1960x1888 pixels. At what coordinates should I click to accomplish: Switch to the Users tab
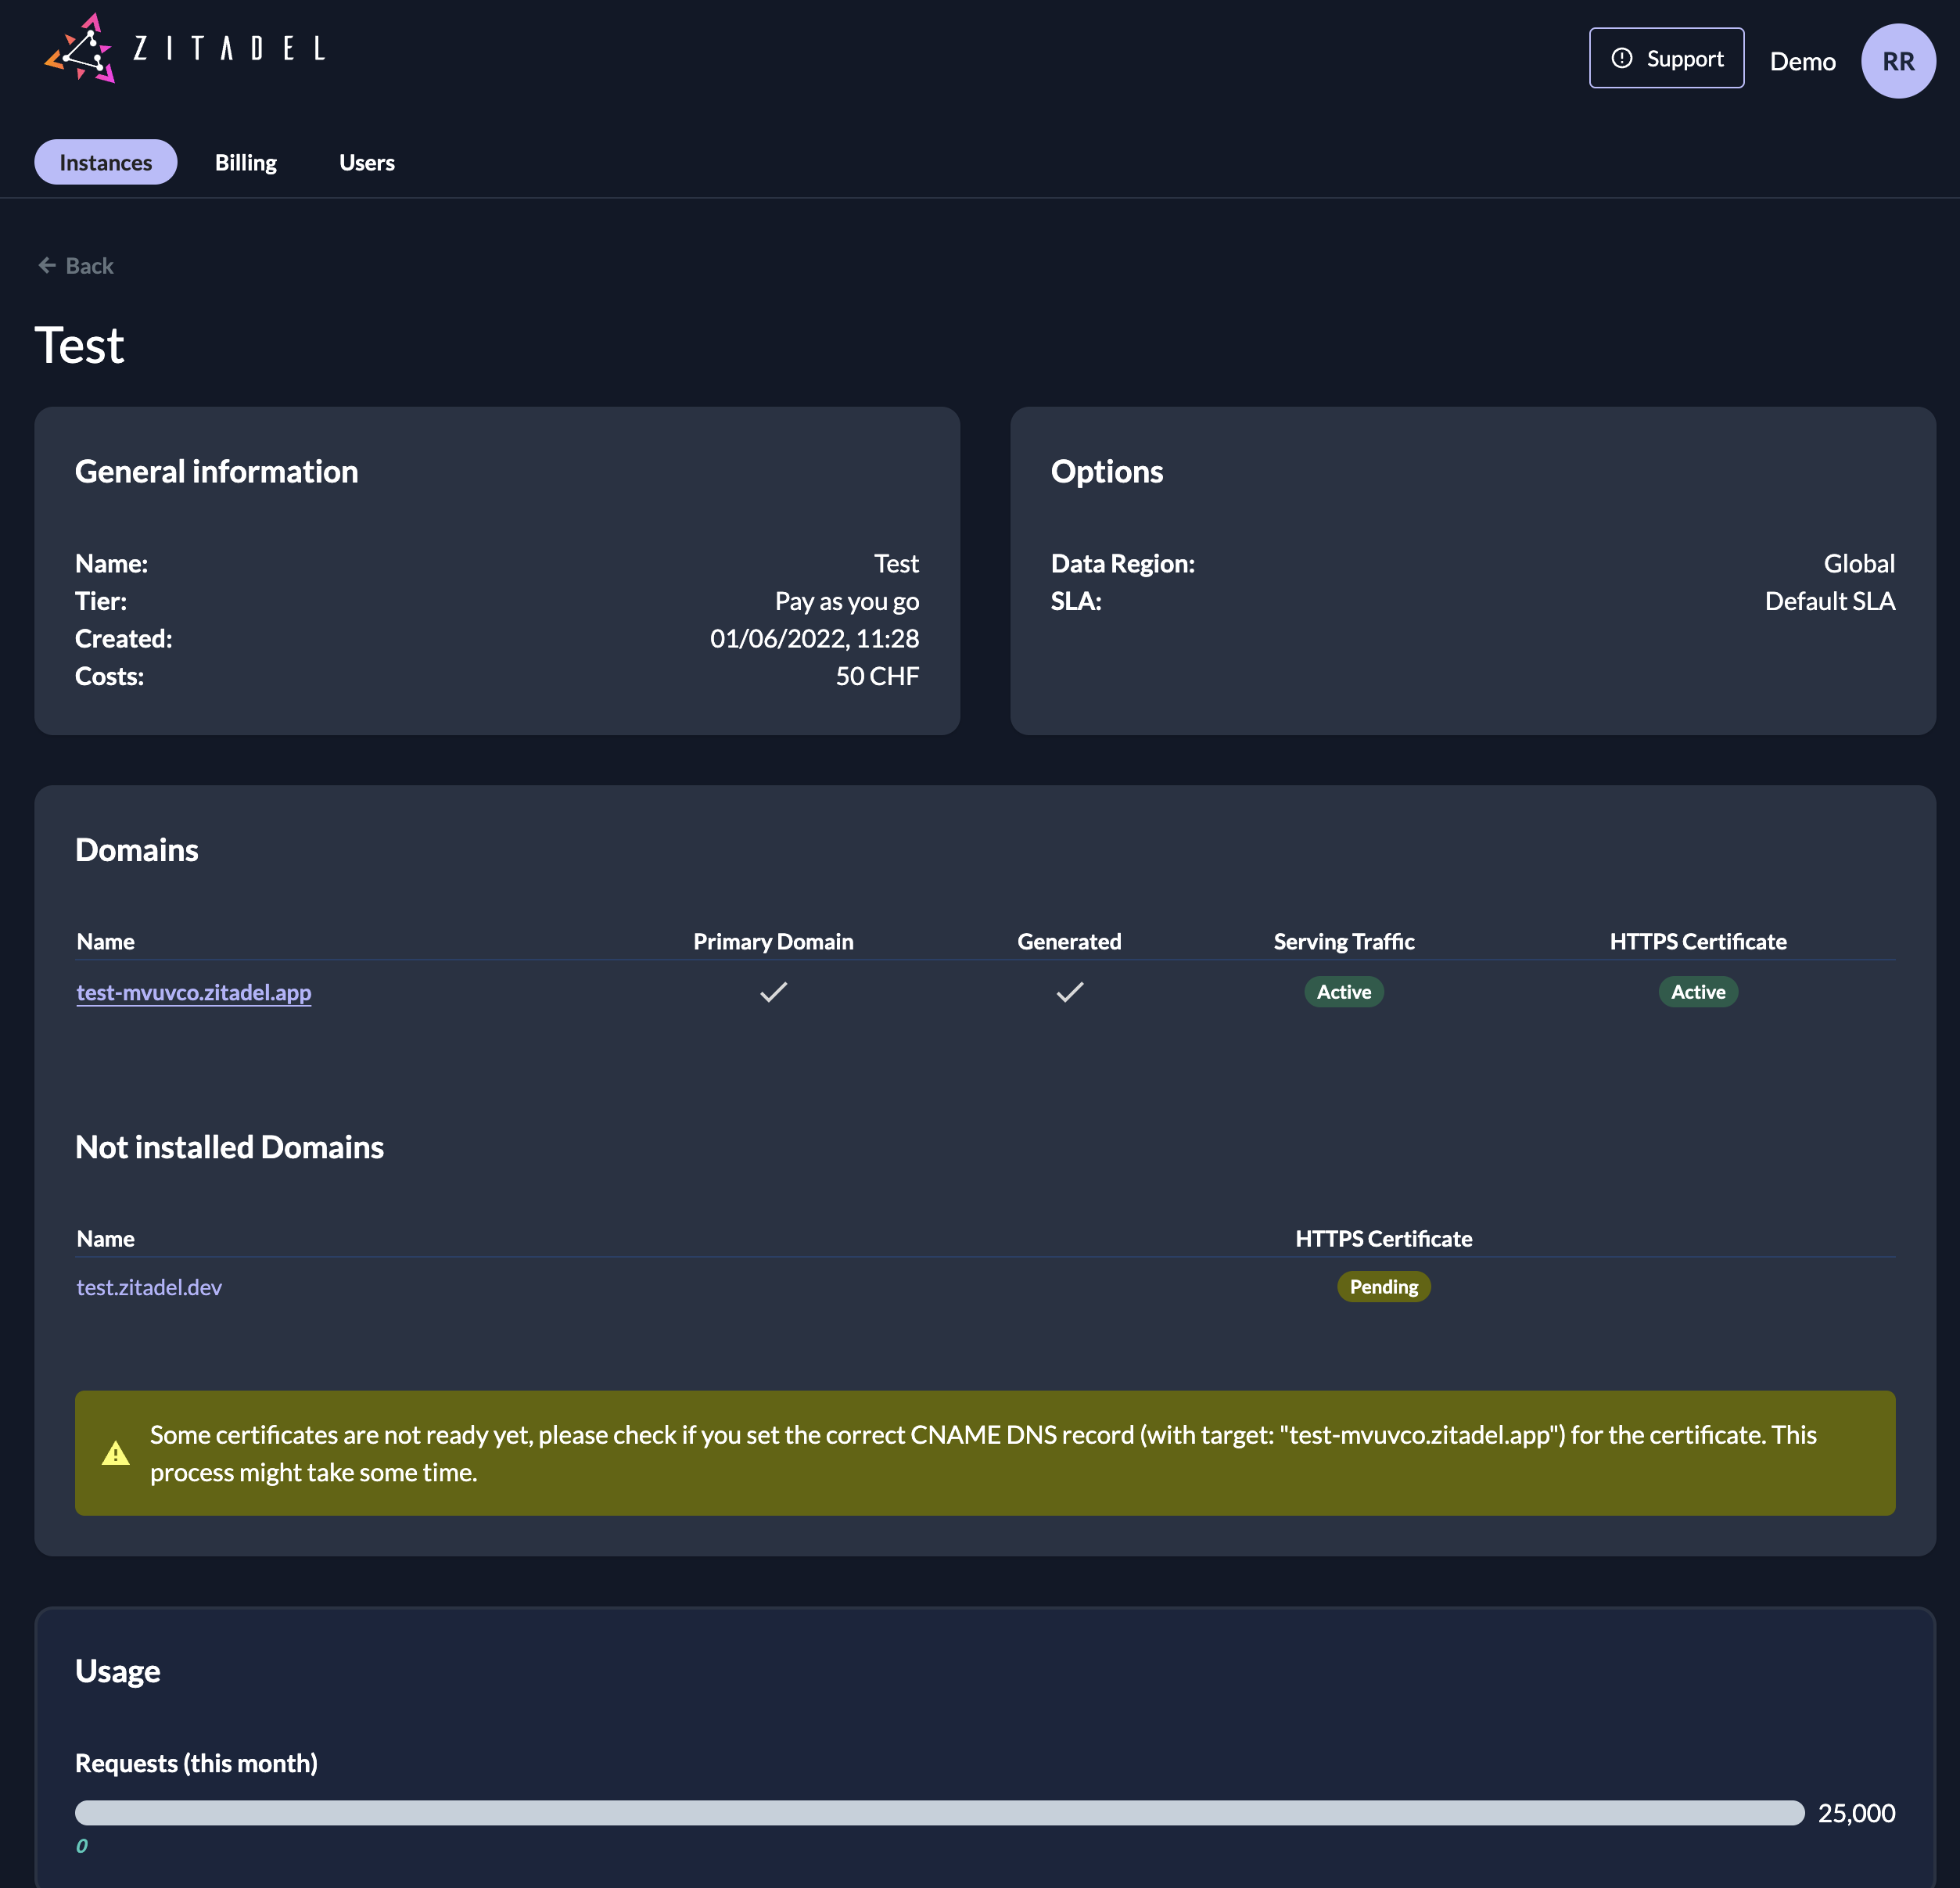[x=367, y=162]
